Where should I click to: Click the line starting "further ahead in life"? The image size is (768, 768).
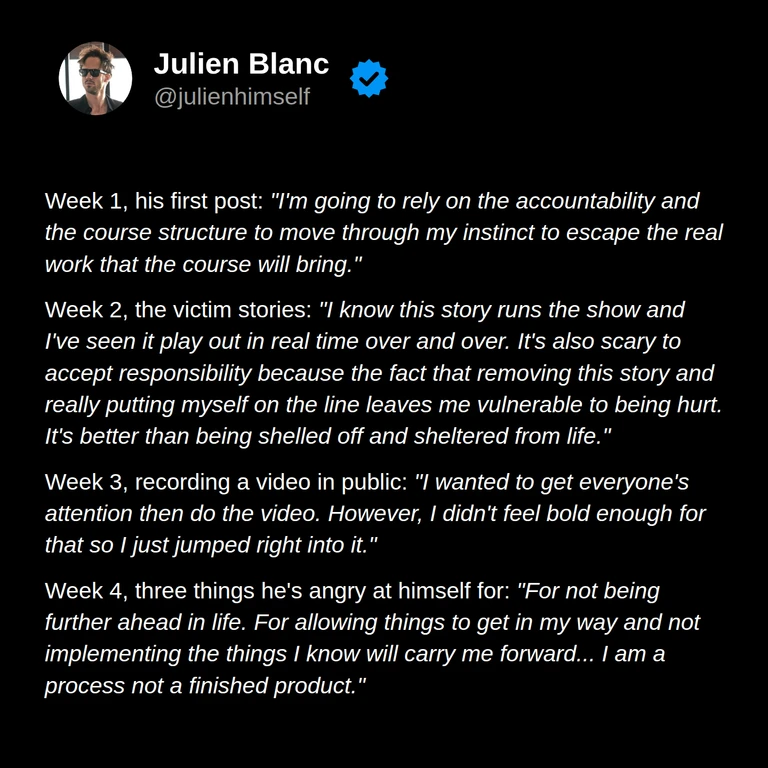pos(372,623)
